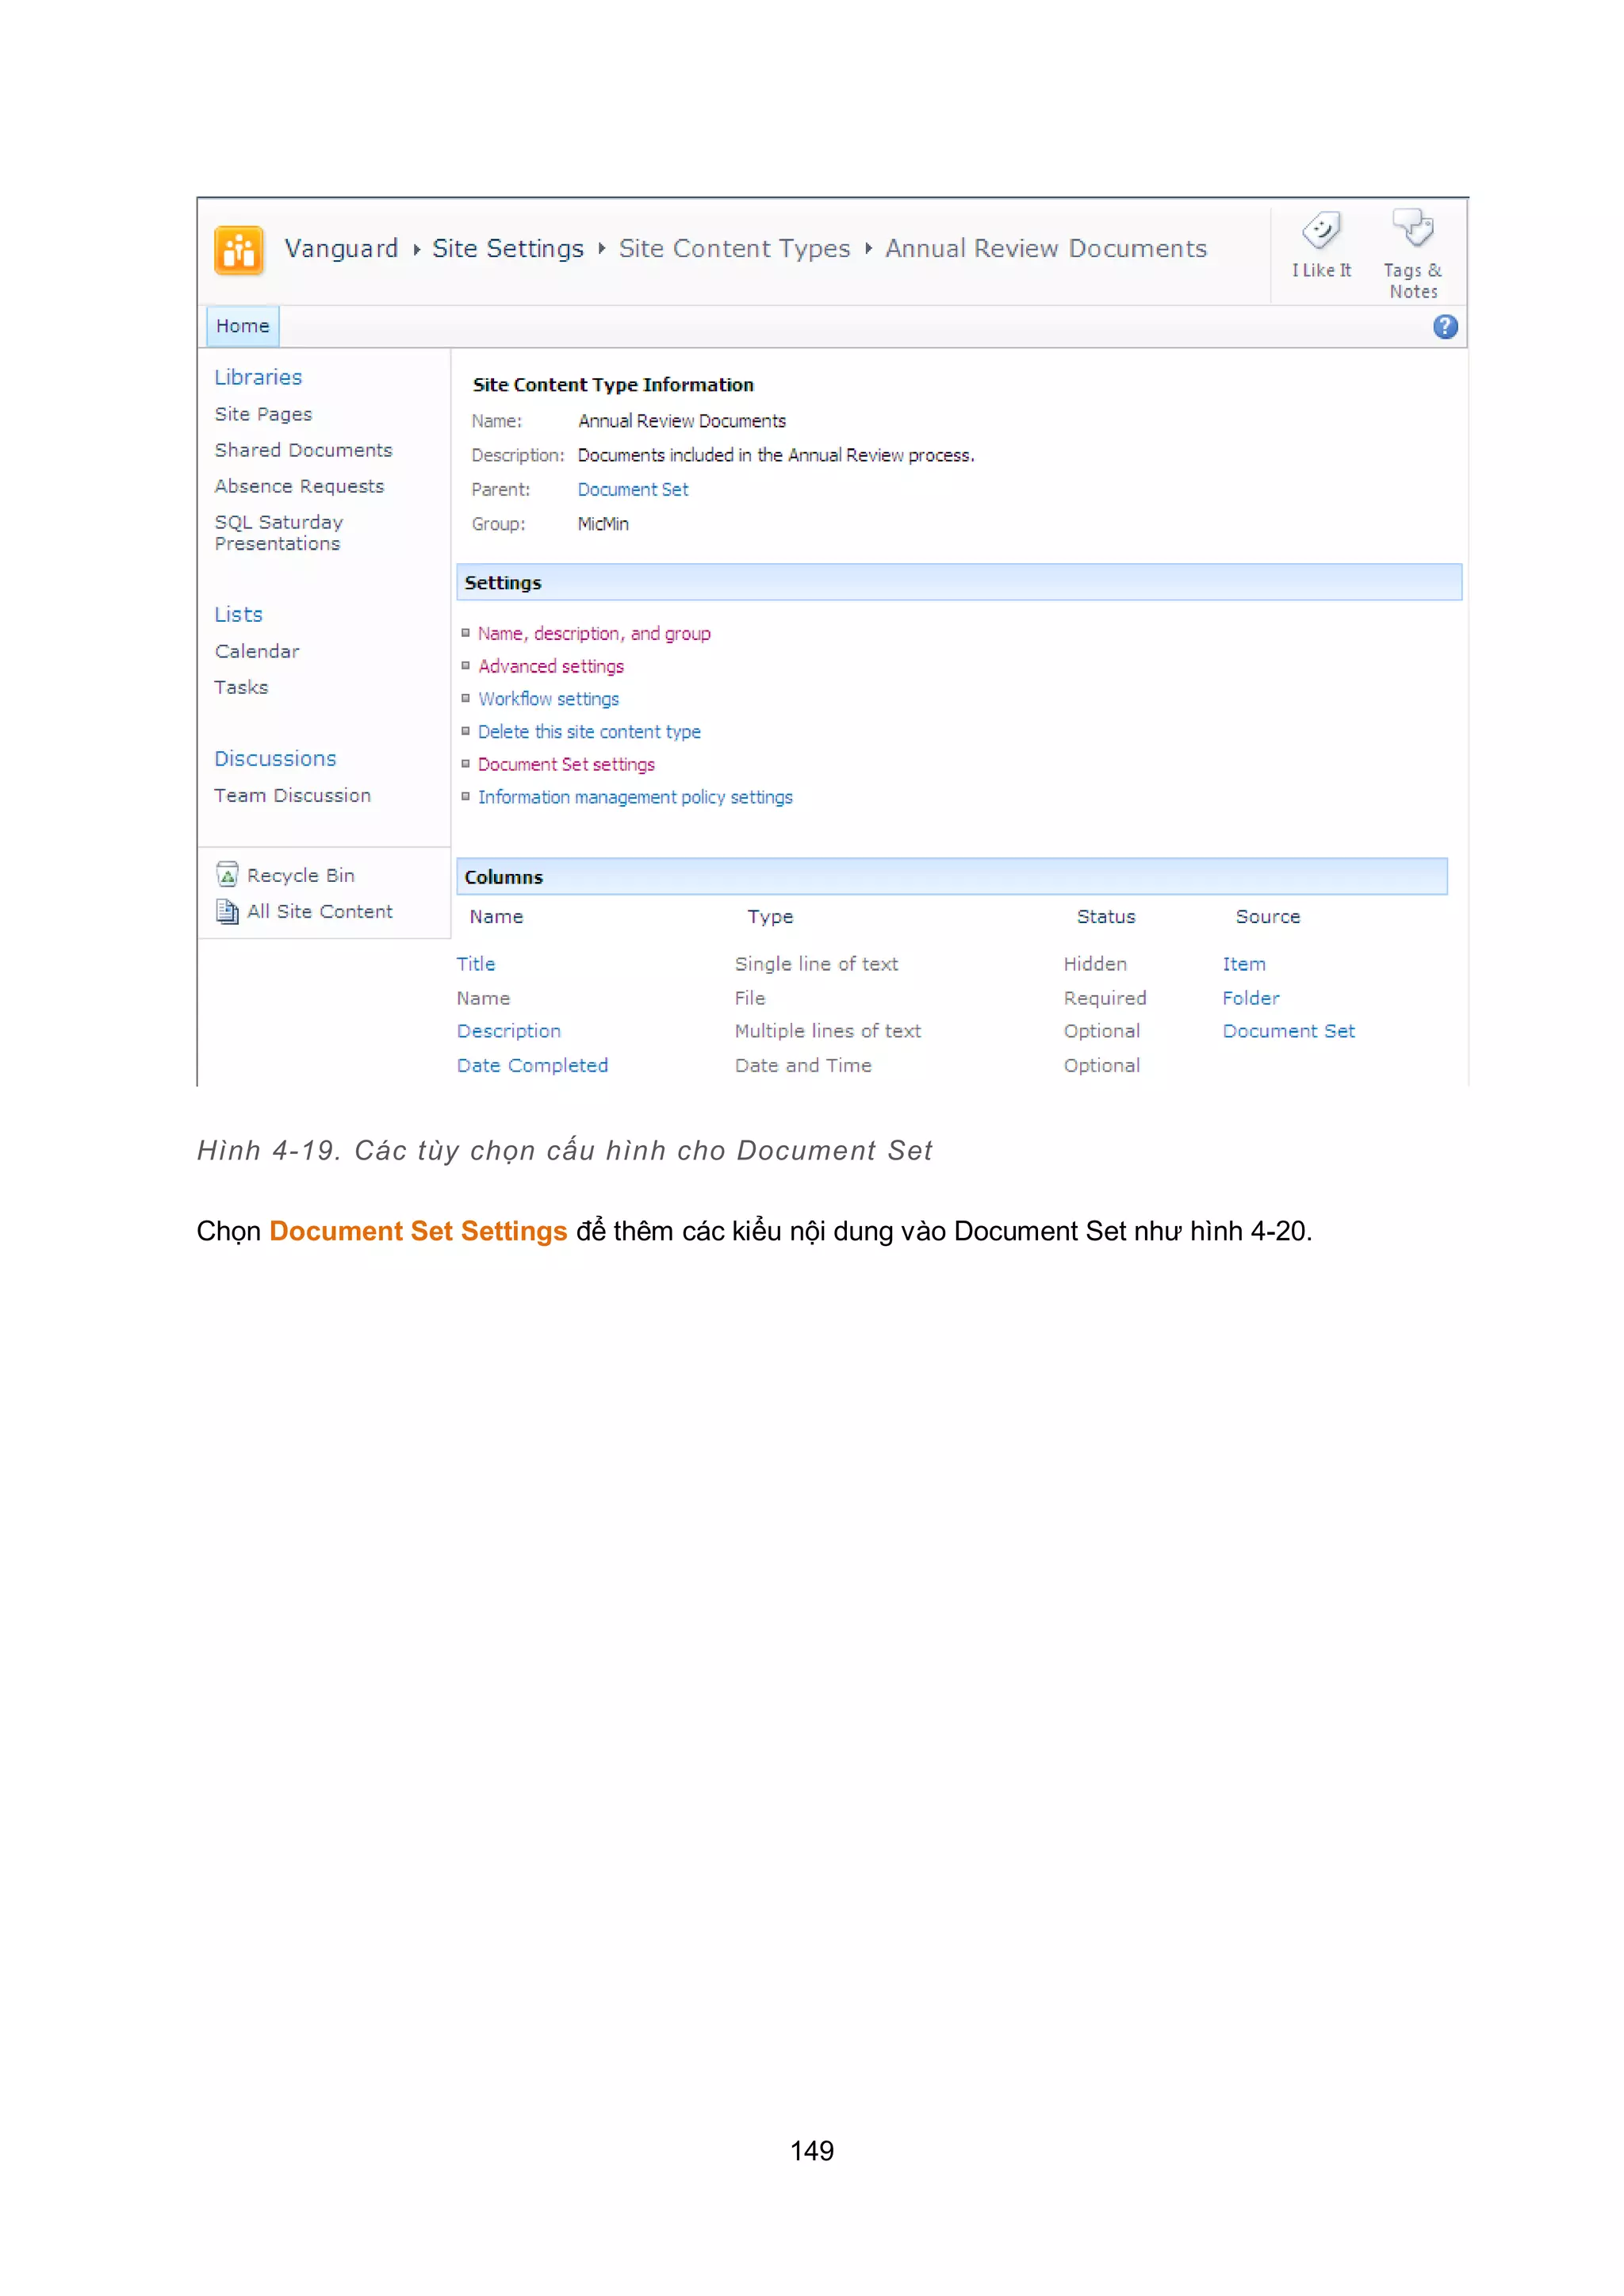1624x2296 pixels.
Task: Click Name, description, and group link
Action: click(594, 634)
